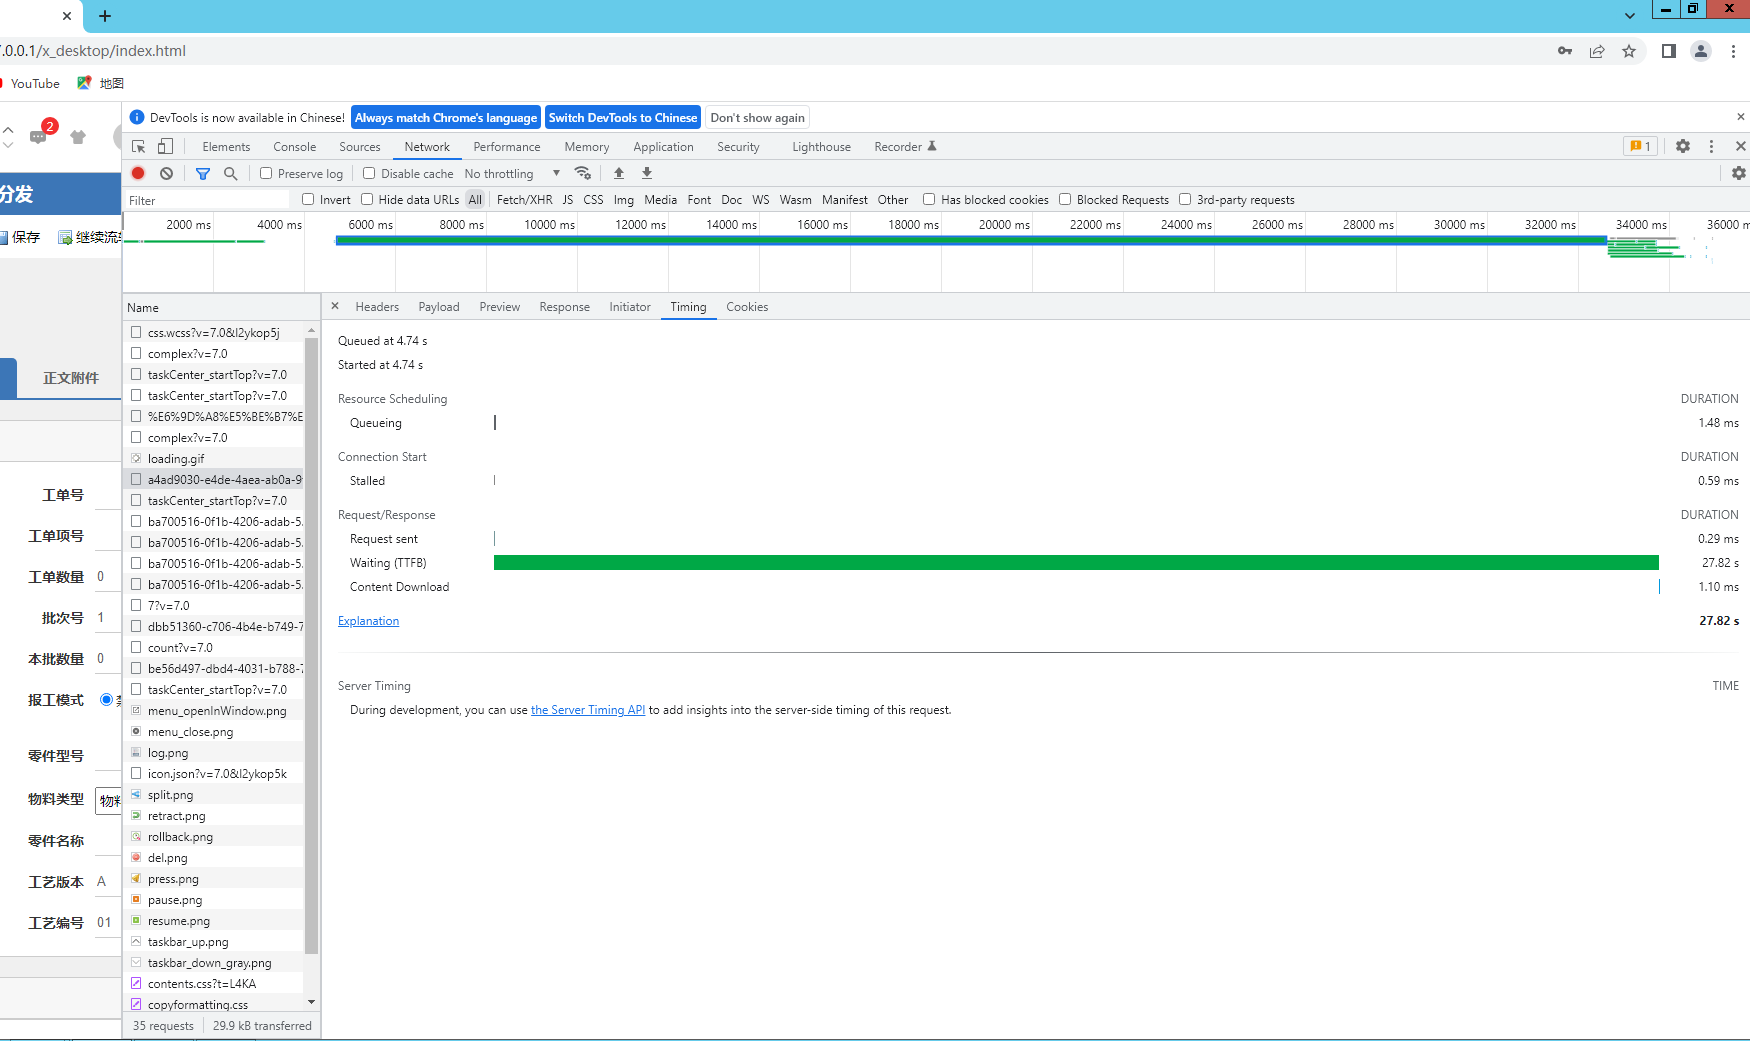The width and height of the screenshot is (1750, 1041).
Task: Open the No throttling dropdown
Action: 512,173
